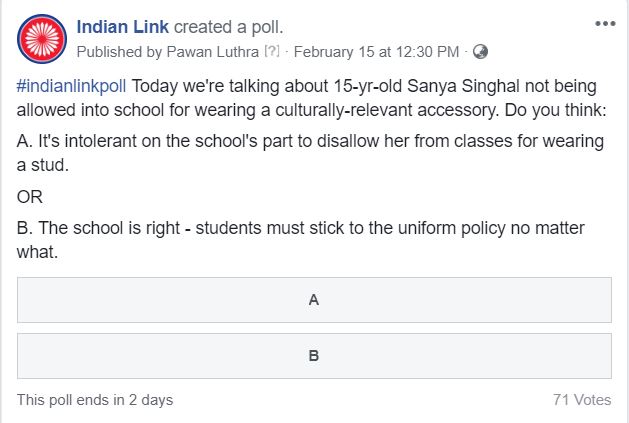Click 'This poll ends in 2 days' text
The image size is (629, 423).
click(95, 400)
